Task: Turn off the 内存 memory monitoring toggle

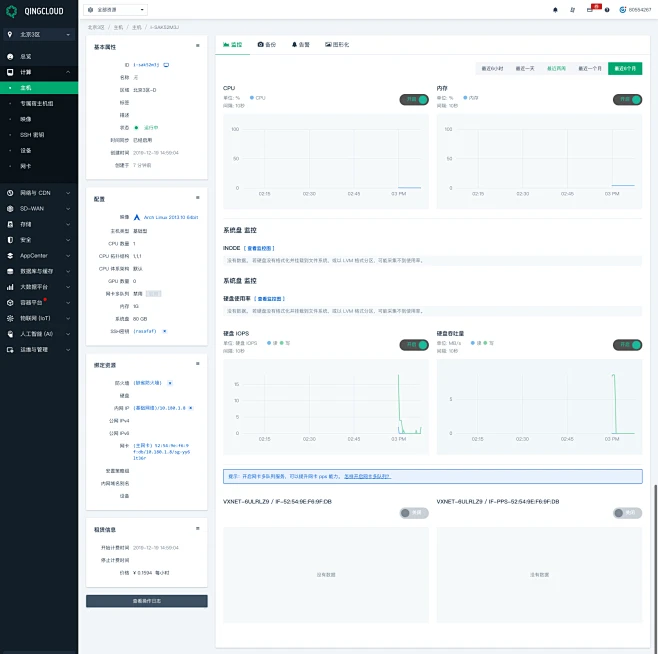Action: [626, 99]
